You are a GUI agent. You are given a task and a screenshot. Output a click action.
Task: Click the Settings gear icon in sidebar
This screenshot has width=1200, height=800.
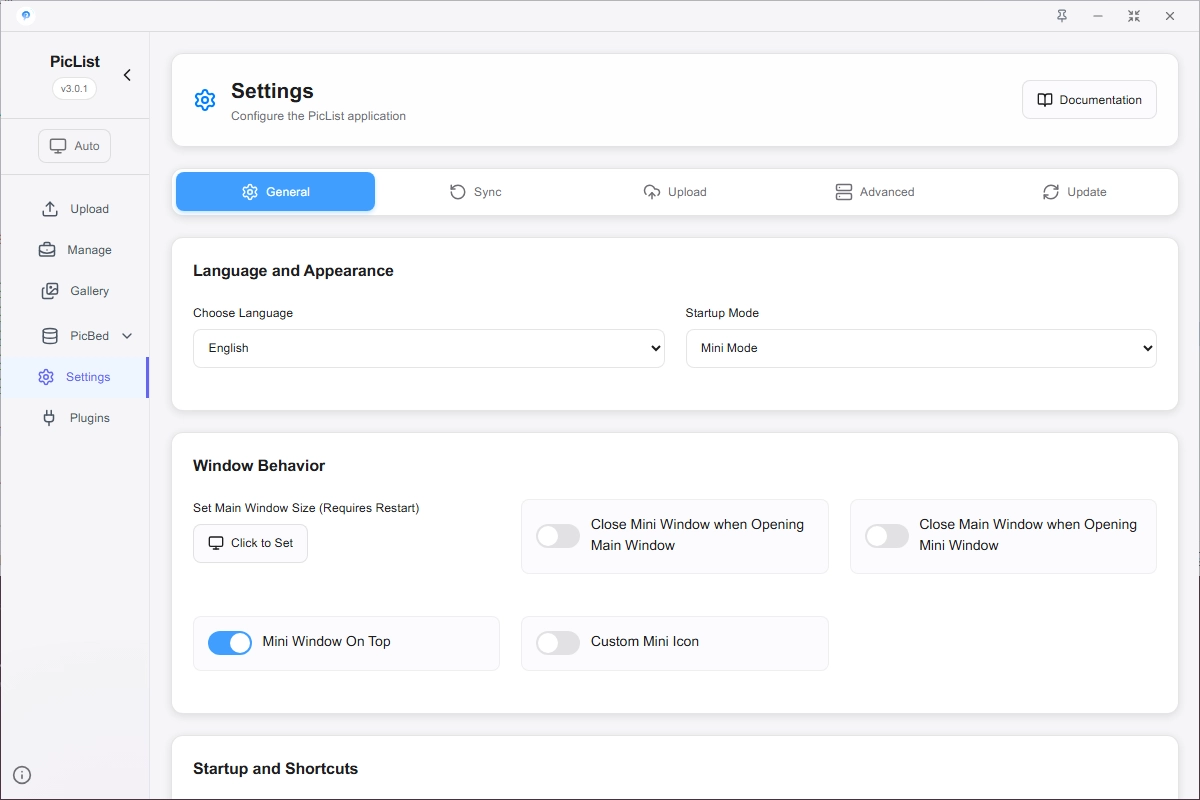(x=45, y=377)
